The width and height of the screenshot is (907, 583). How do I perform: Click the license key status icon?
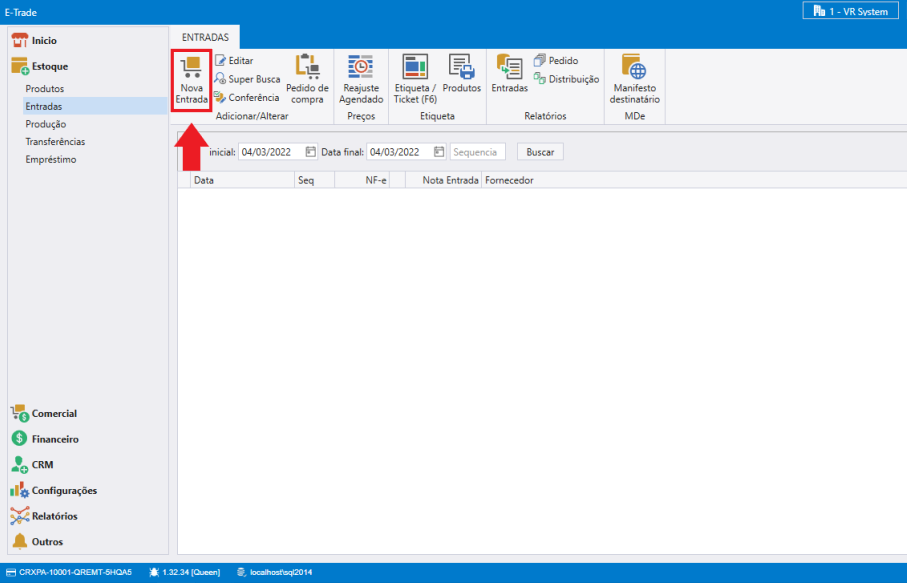click(x=11, y=572)
